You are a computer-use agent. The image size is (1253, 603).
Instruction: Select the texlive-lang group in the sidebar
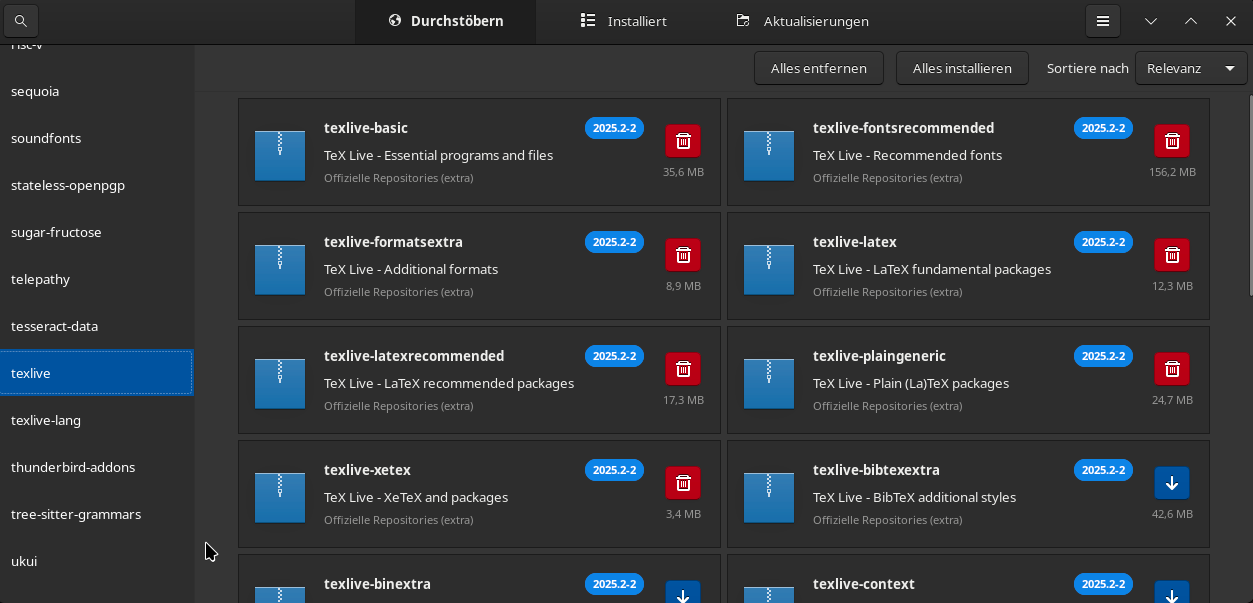tap(96, 420)
